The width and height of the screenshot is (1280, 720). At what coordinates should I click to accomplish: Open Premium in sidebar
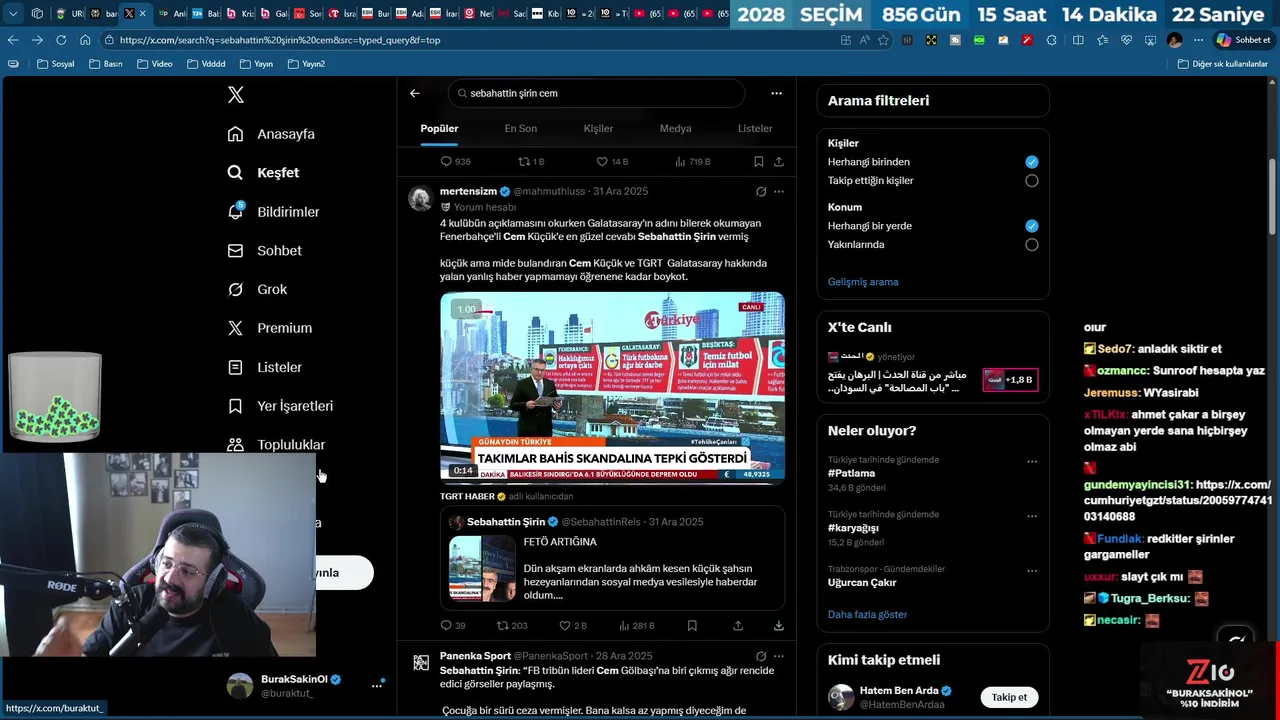pos(269,328)
